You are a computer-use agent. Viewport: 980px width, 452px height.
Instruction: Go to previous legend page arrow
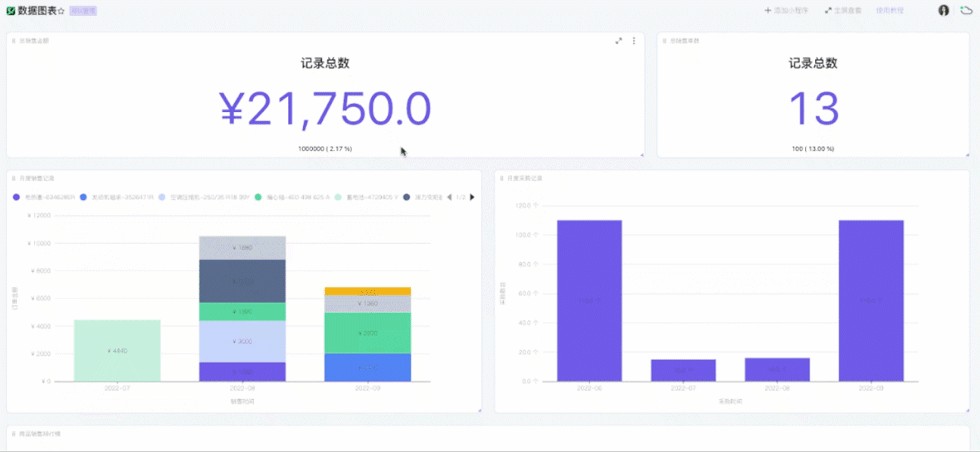(x=449, y=197)
